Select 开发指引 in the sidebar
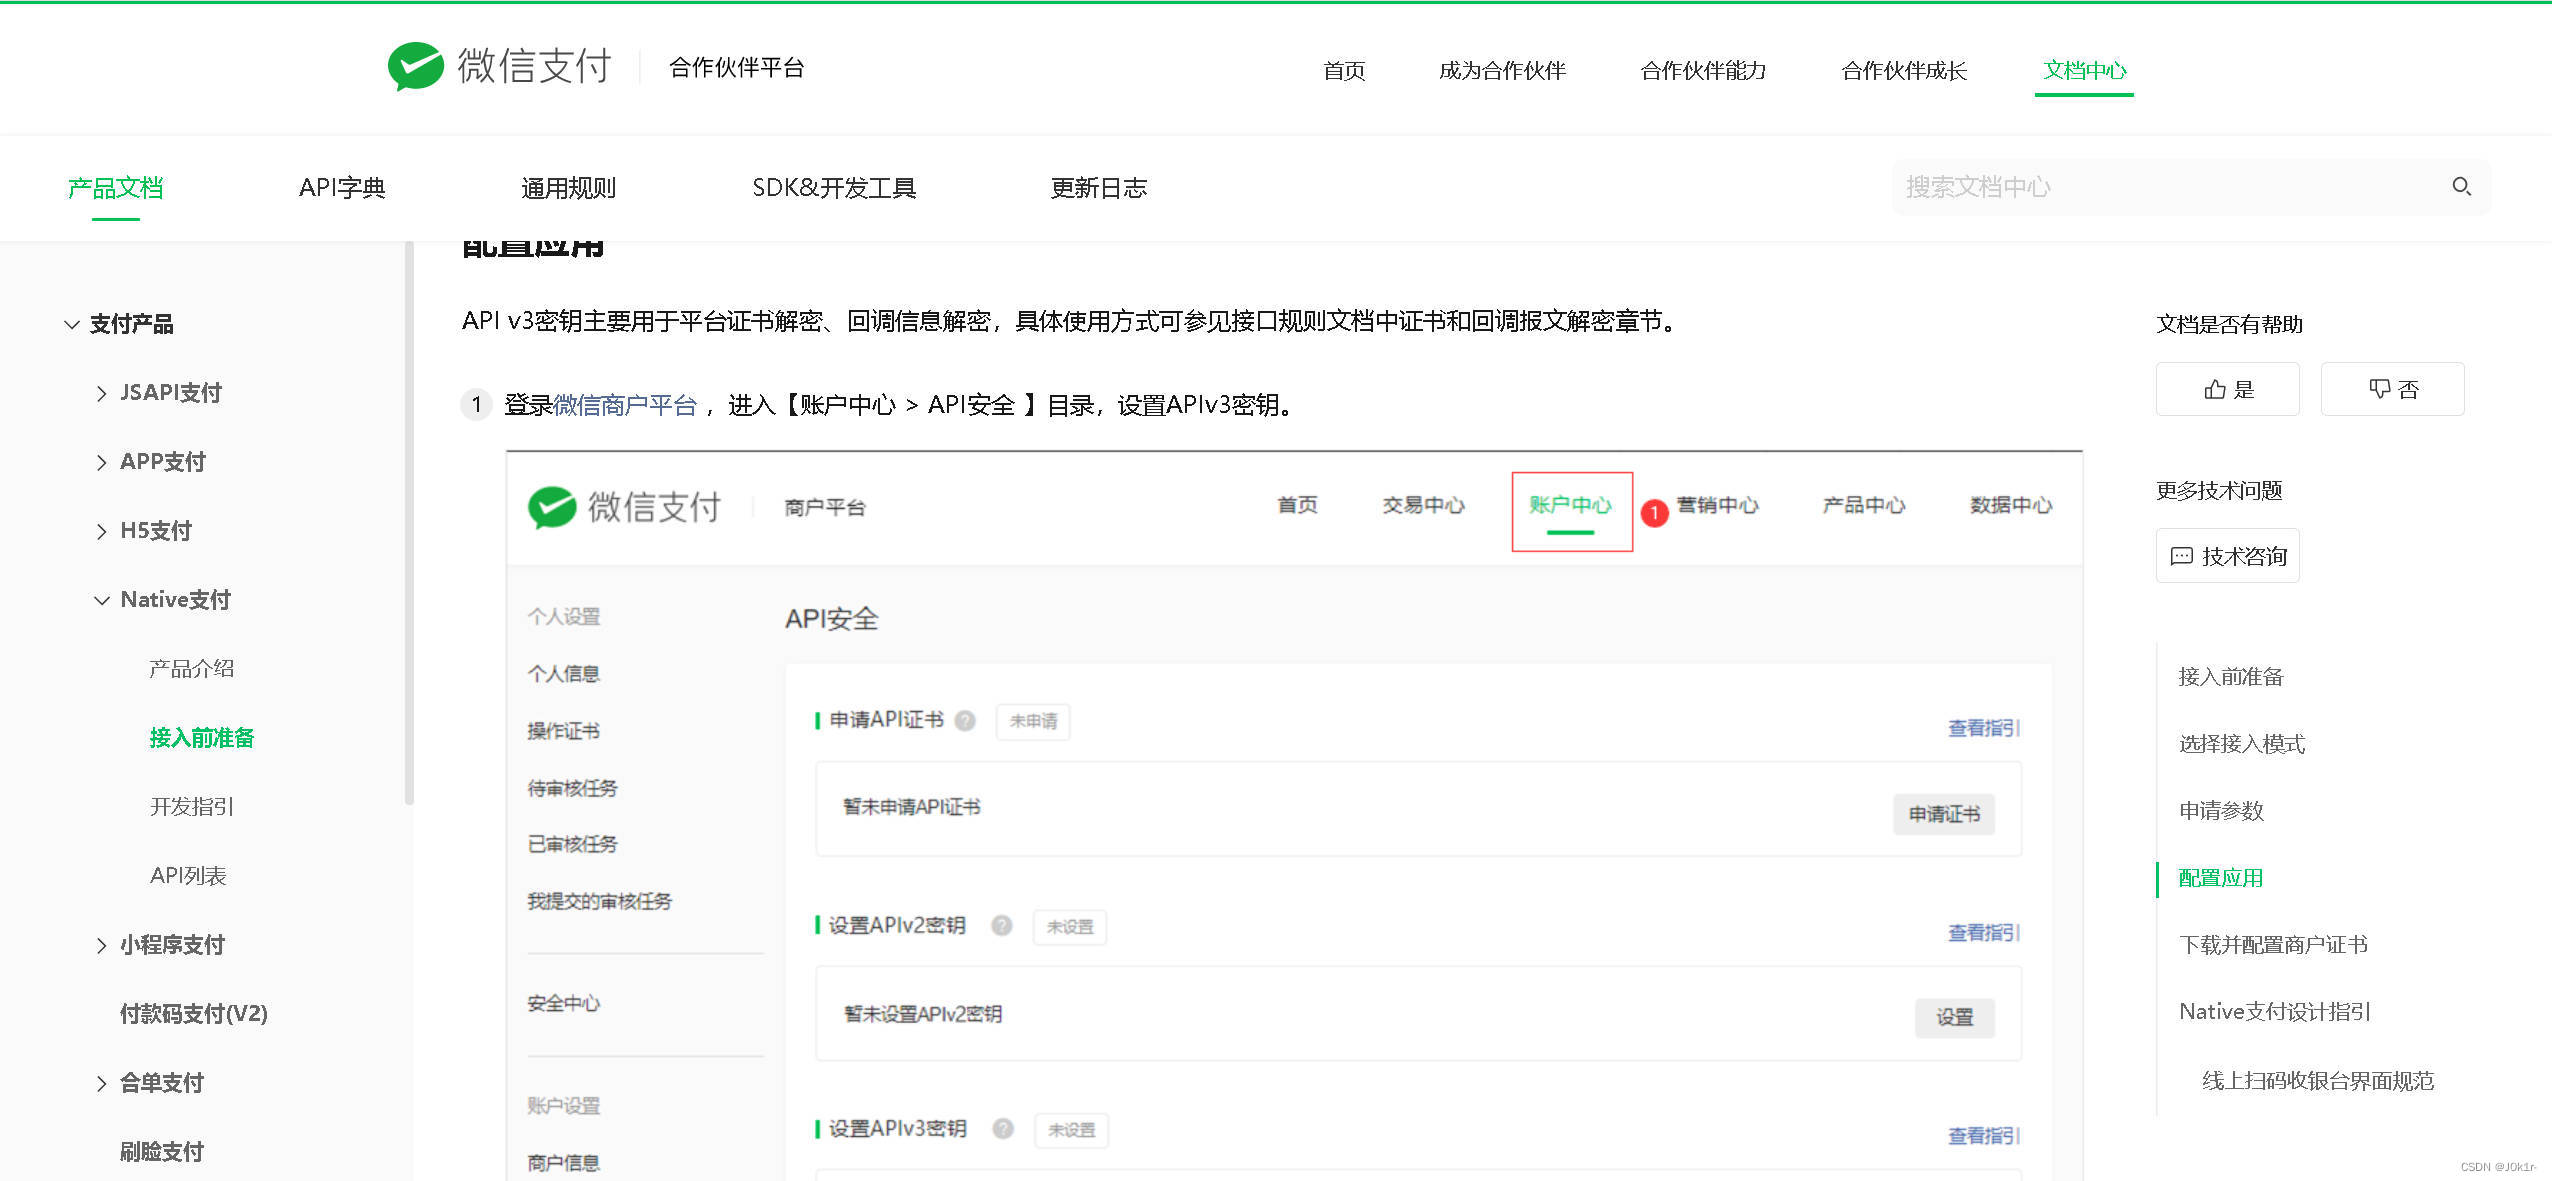The image size is (2552, 1181). [191, 807]
